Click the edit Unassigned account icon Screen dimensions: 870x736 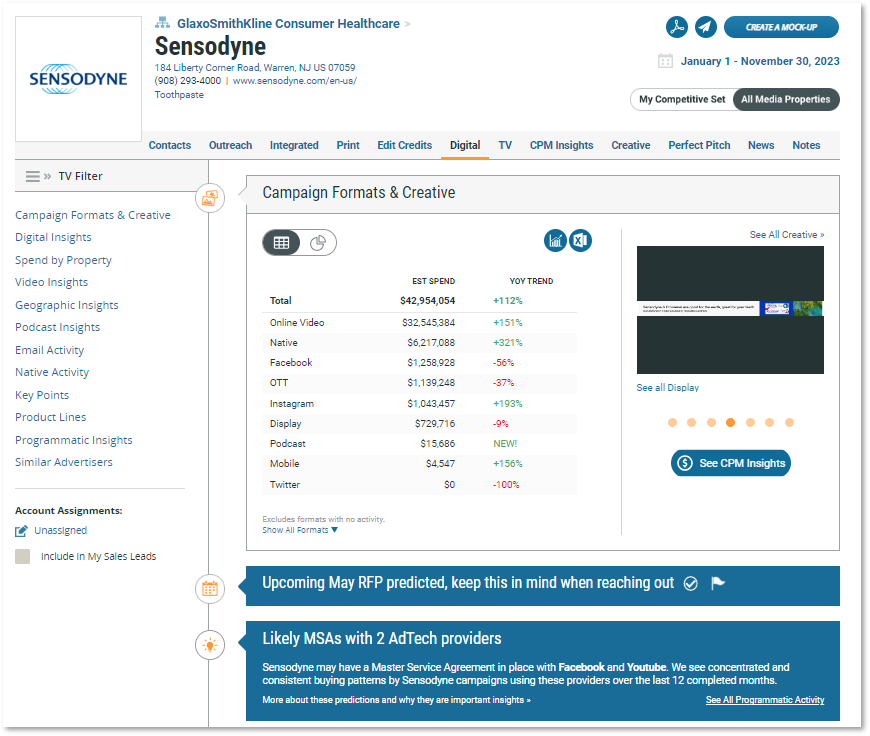click(x=21, y=531)
